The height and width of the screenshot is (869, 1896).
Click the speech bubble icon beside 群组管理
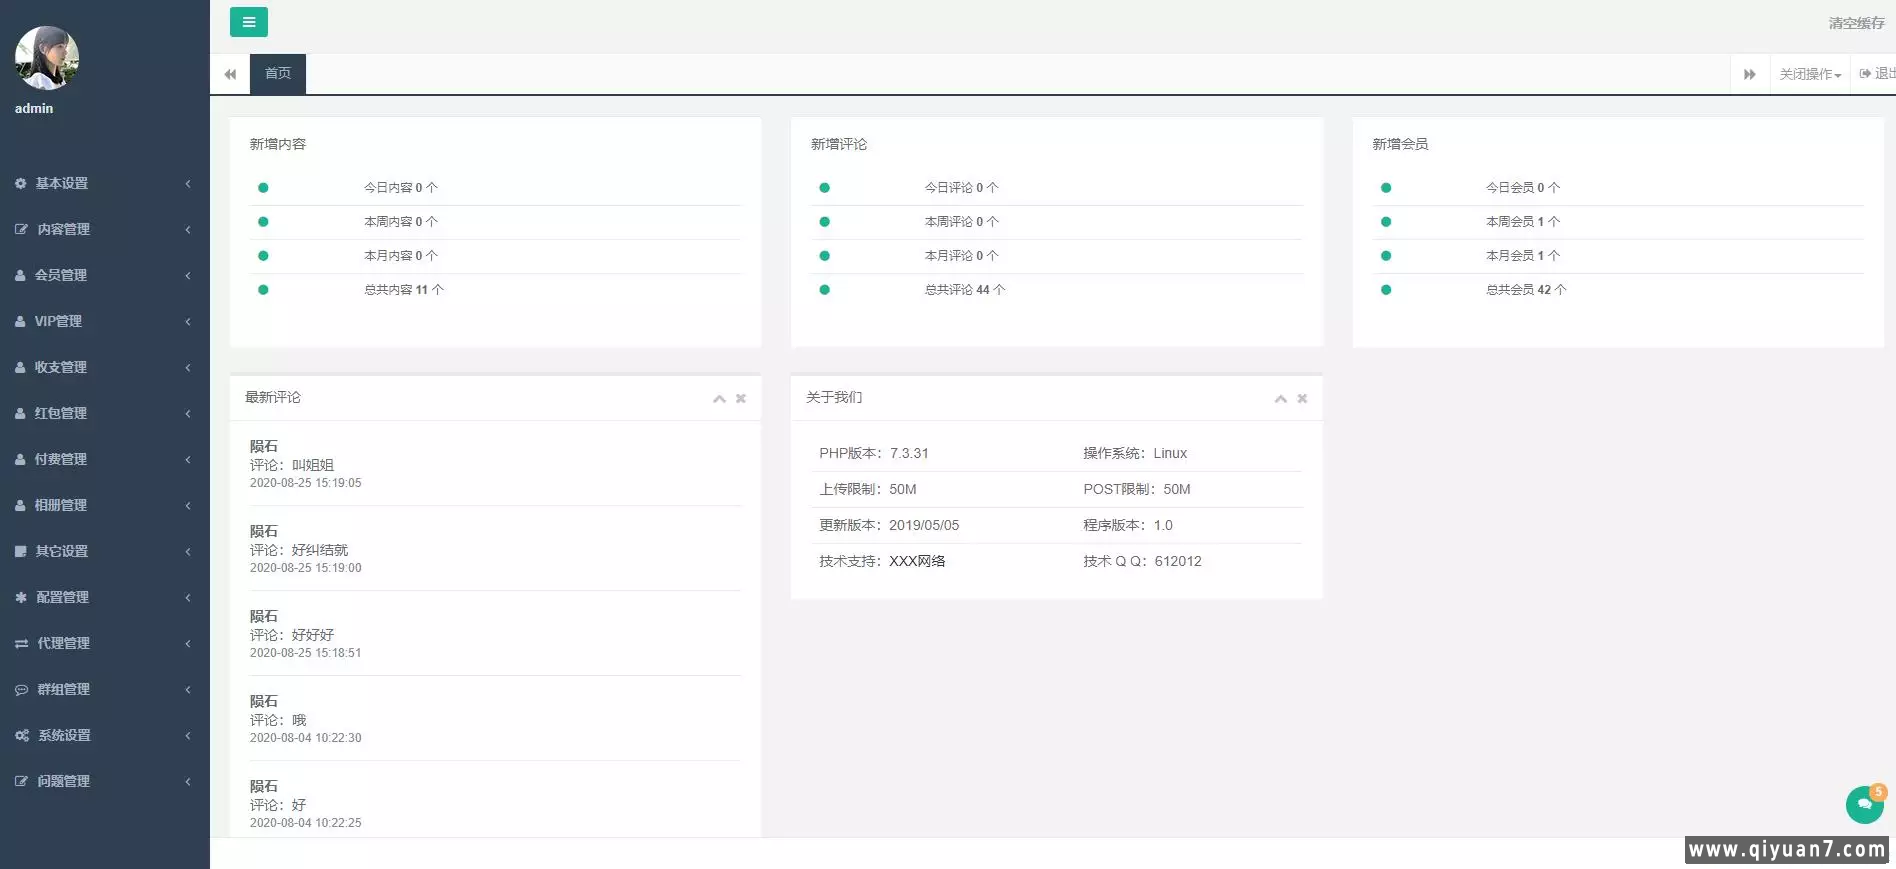tap(21, 690)
